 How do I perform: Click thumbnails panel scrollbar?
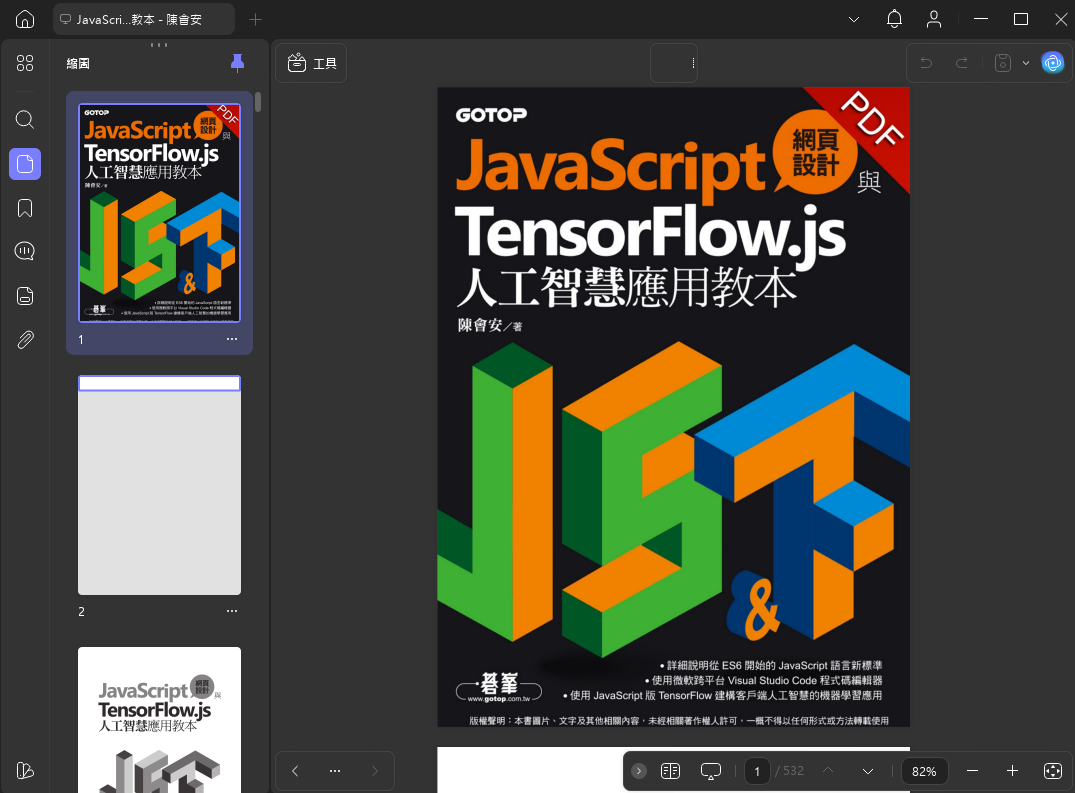point(258,101)
